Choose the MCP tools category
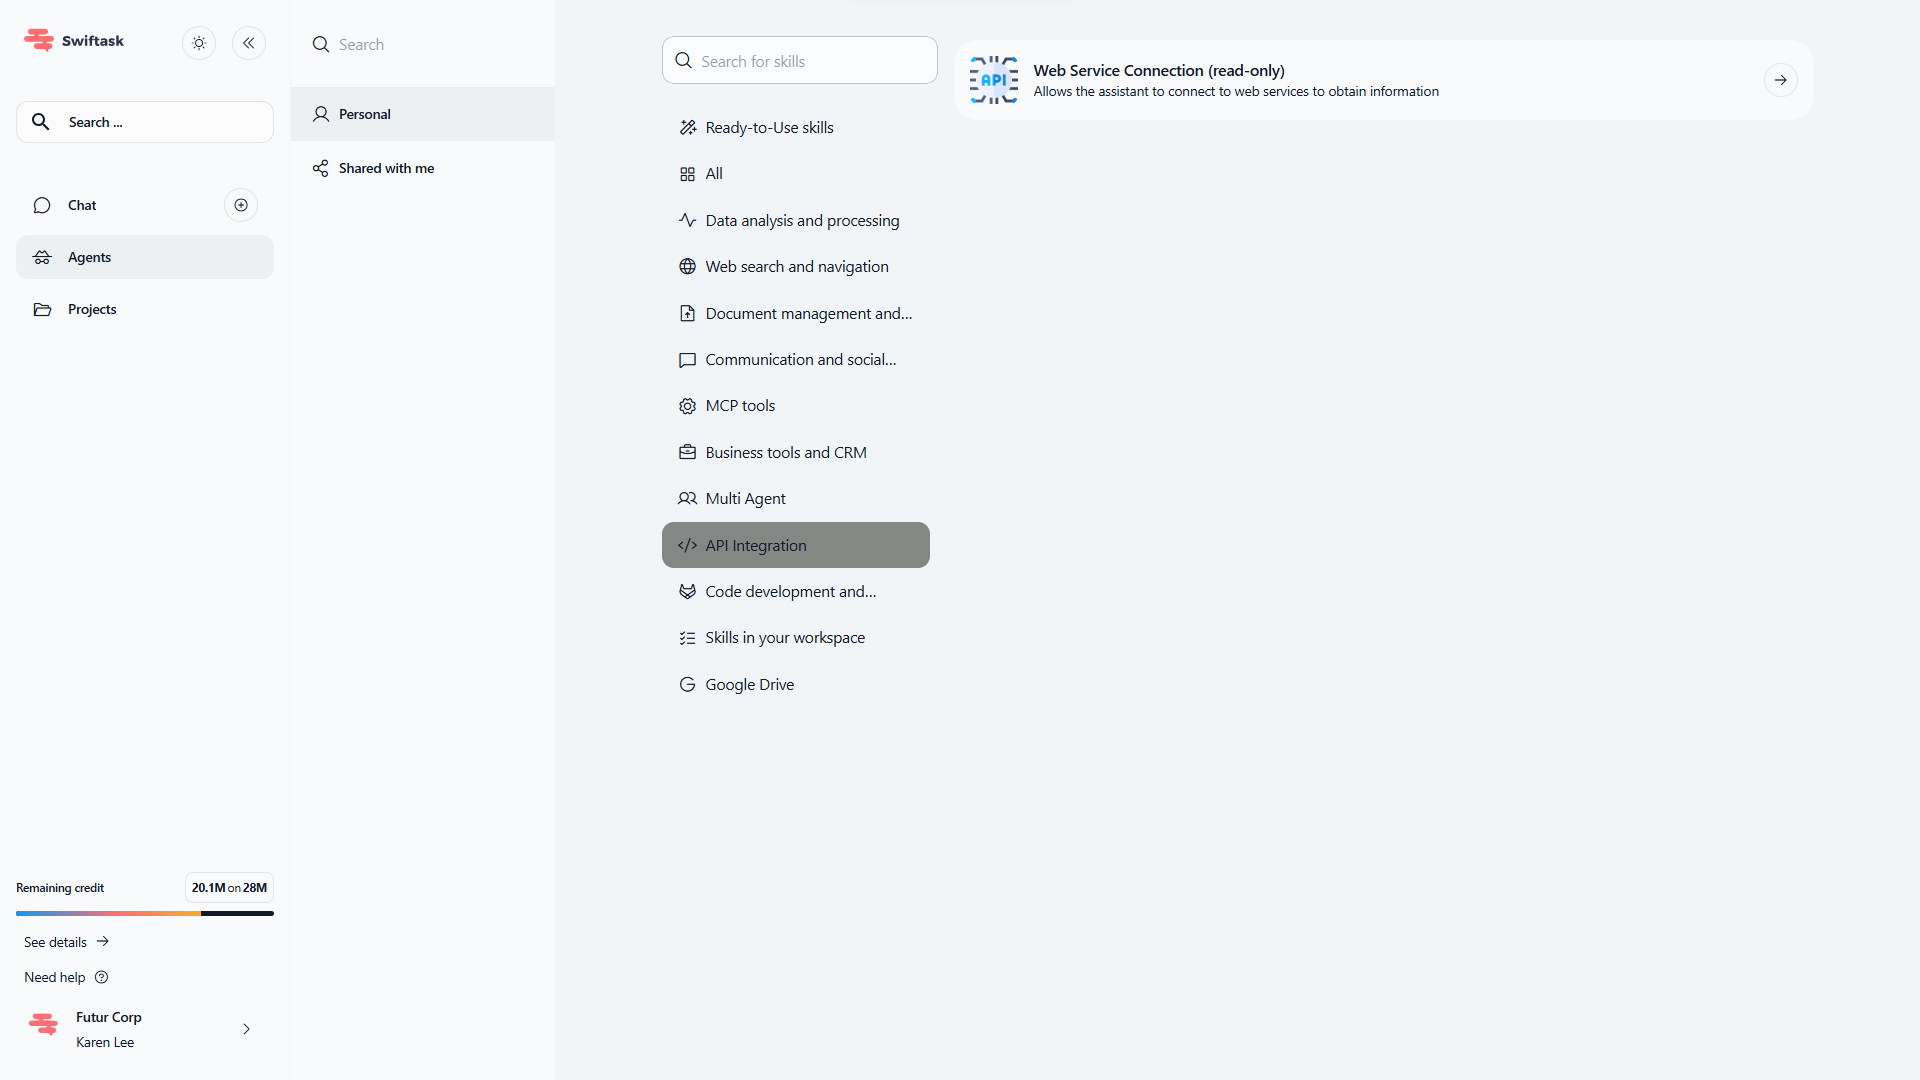Screen dimensions: 1920x1080 pos(740,405)
